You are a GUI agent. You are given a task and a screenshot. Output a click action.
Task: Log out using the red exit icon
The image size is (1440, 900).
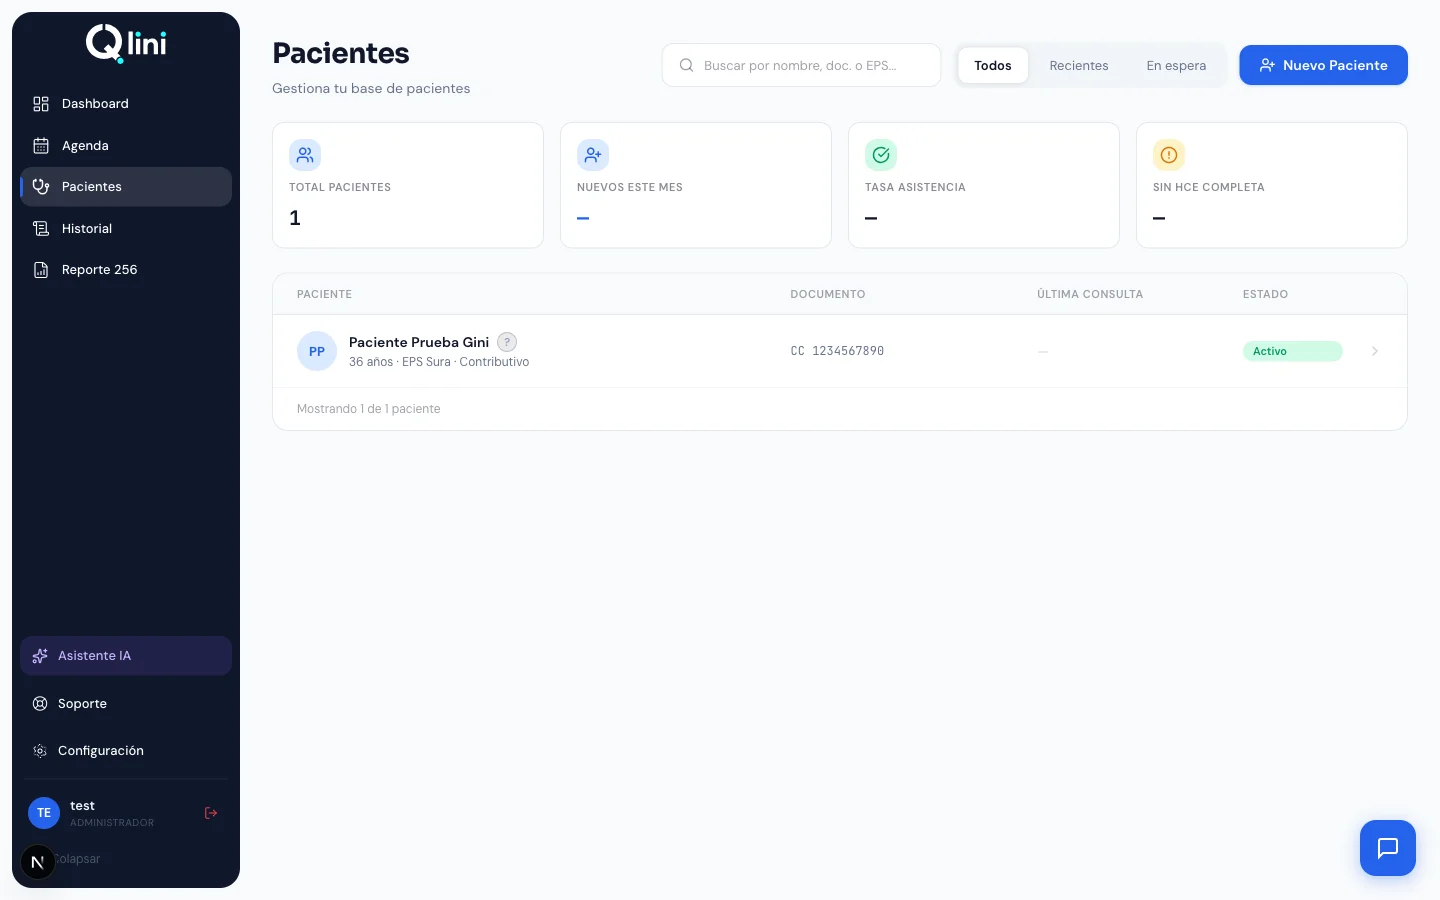click(211, 813)
